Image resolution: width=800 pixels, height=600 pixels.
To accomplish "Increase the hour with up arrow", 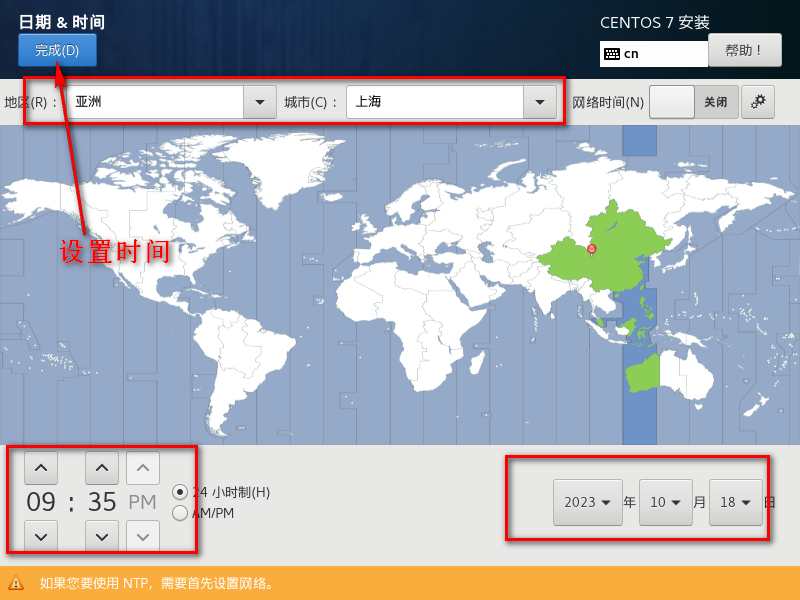I will (x=41, y=468).
